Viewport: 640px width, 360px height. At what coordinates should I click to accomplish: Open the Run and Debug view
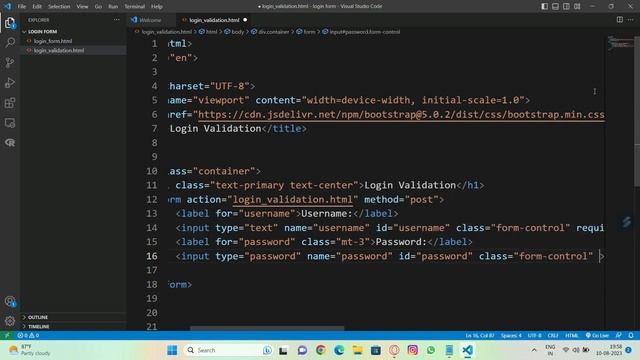[10, 82]
